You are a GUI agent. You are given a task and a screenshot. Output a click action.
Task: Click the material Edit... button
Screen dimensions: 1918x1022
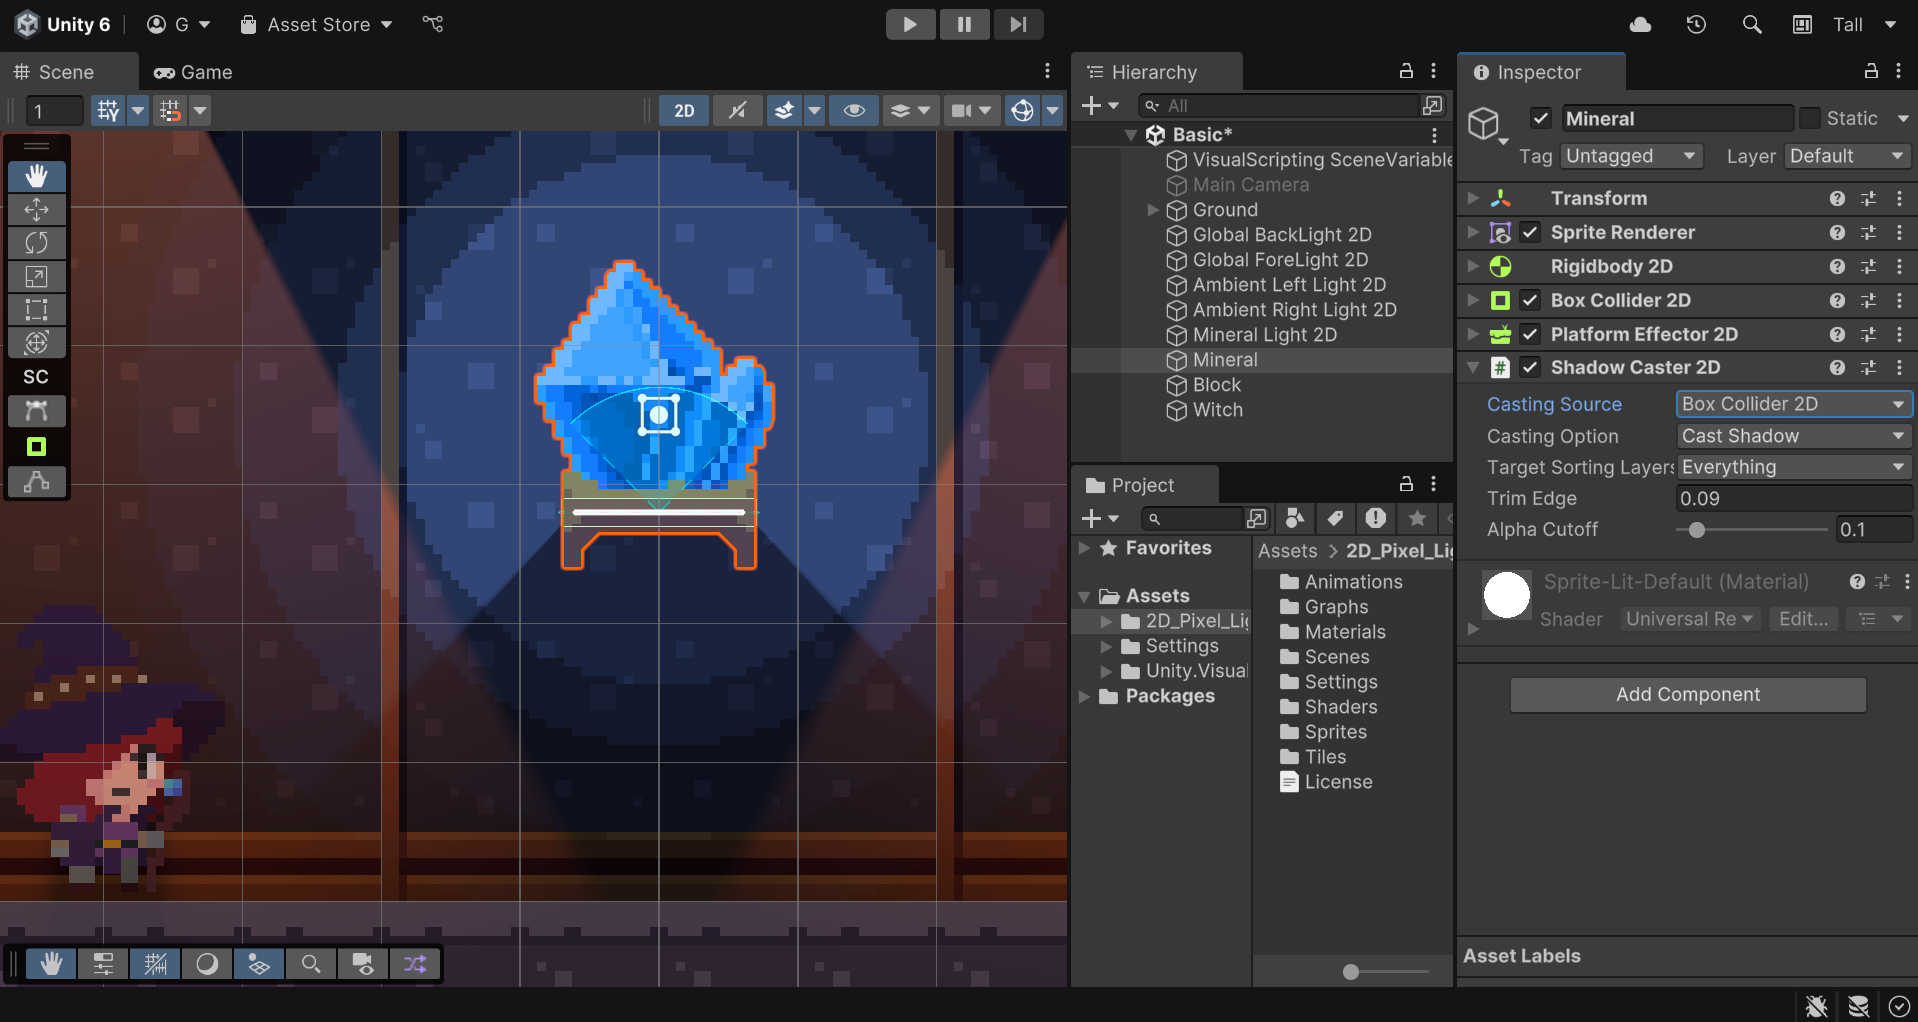[1803, 619]
